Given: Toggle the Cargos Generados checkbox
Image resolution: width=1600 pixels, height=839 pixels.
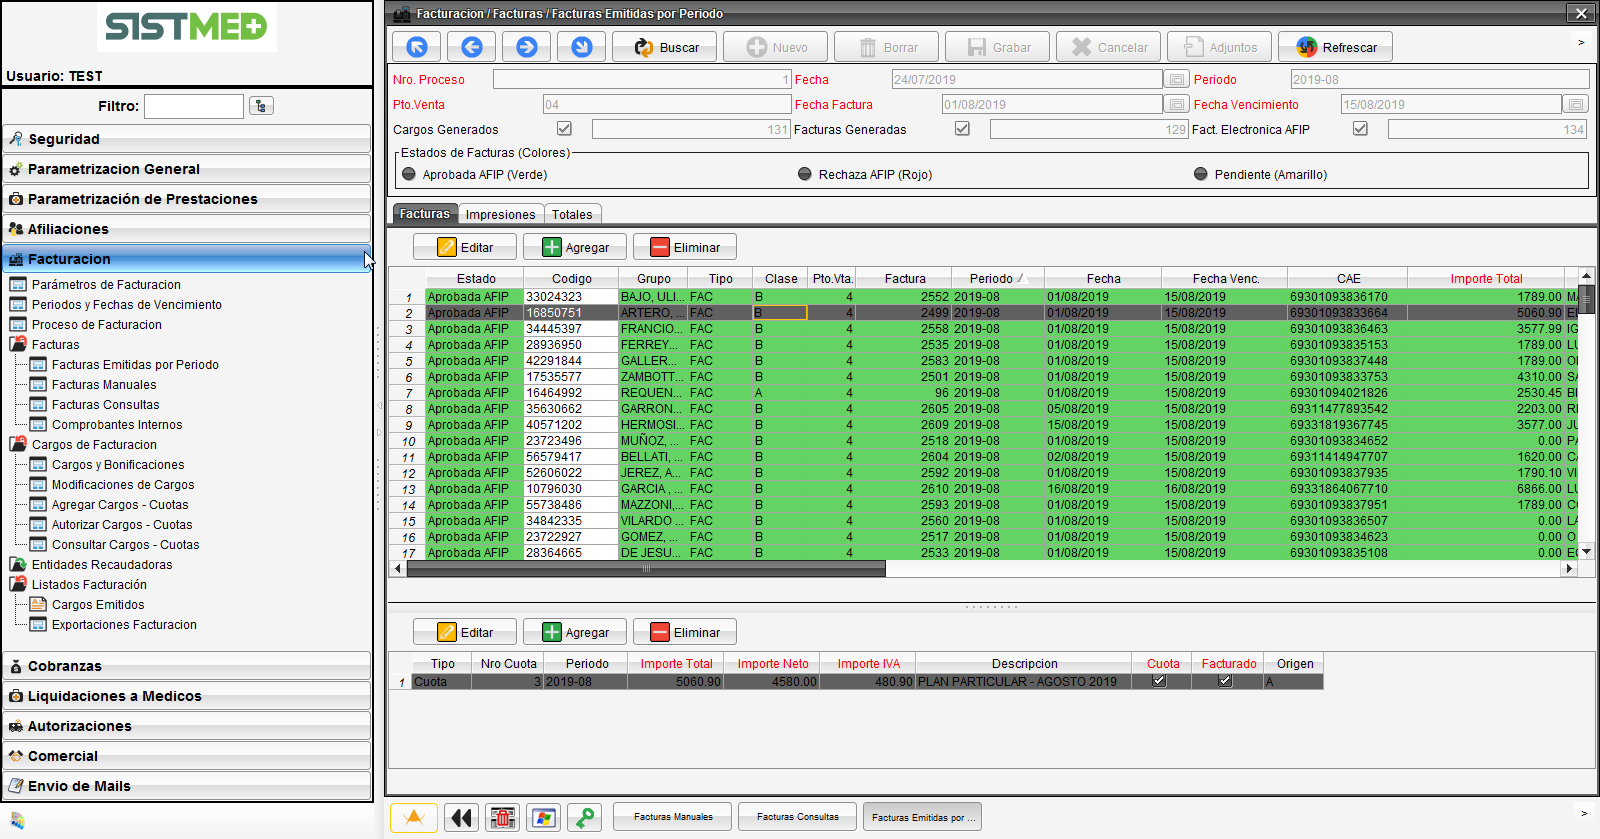Looking at the screenshot, I should pos(564,129).
